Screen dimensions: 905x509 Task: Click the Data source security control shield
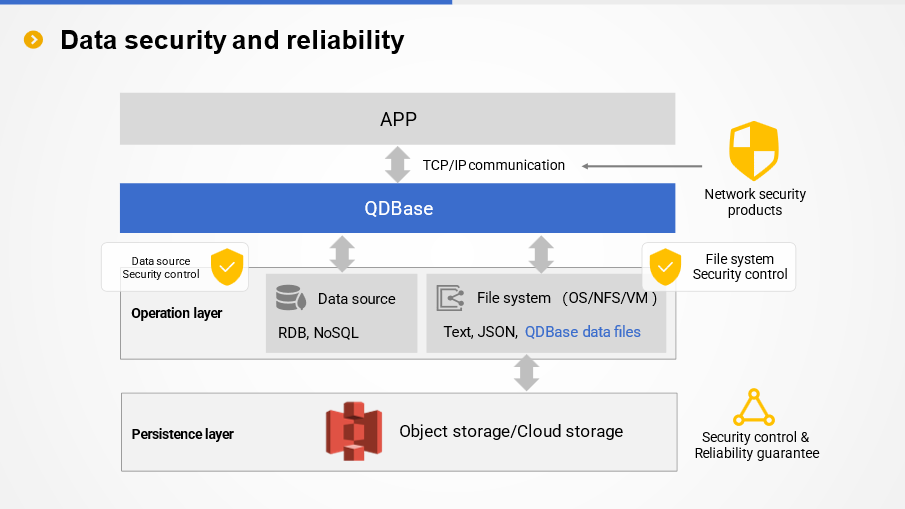[x=227, y=267]
